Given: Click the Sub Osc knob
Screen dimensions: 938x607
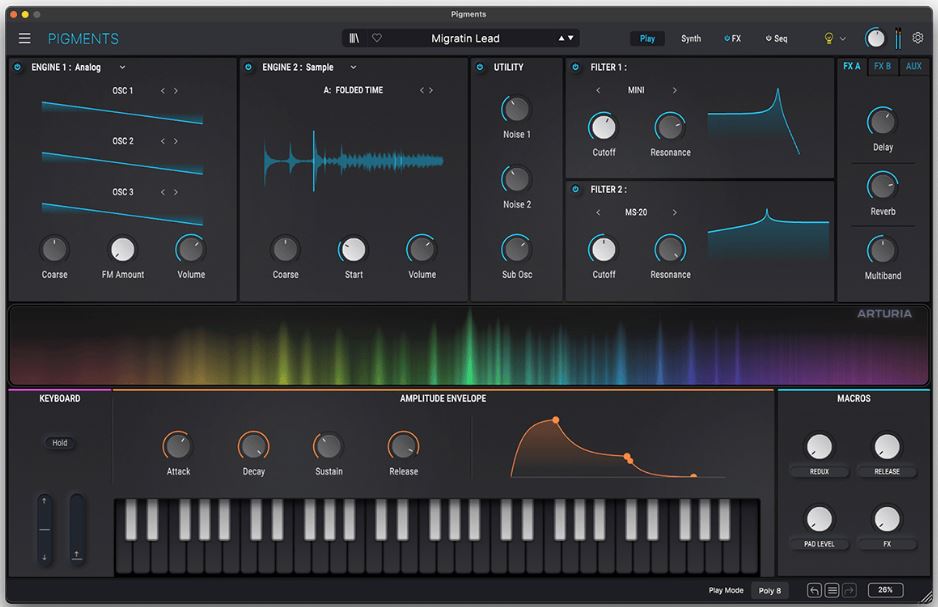Looking at the screenshot, I should coord(516,249).
